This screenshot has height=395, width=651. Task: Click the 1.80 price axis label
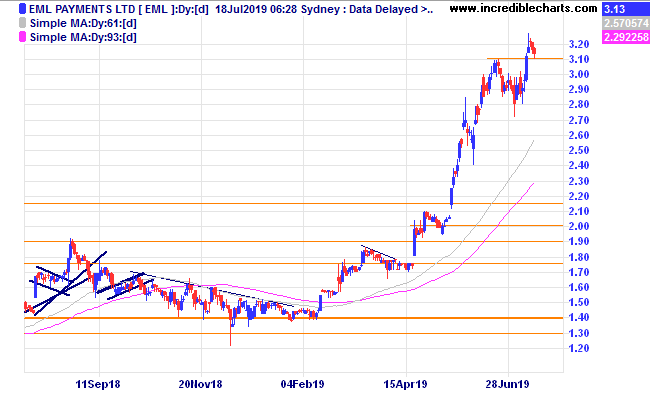coord(579,257)
